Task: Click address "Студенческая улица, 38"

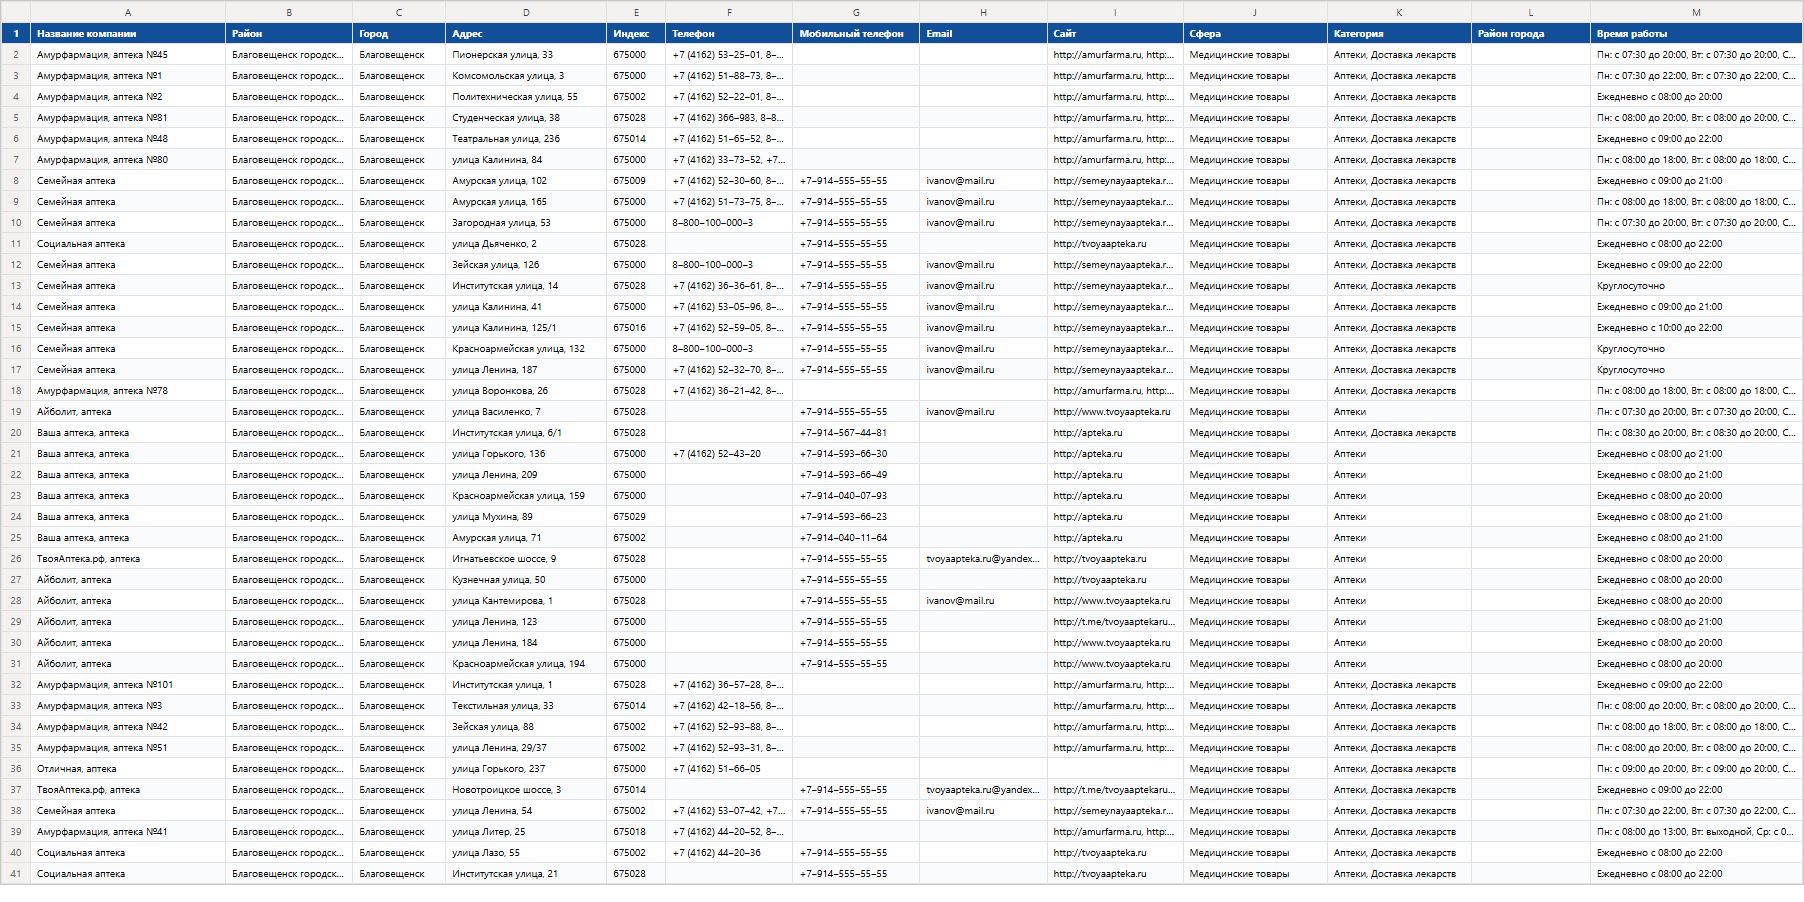Action: [526, 118]
